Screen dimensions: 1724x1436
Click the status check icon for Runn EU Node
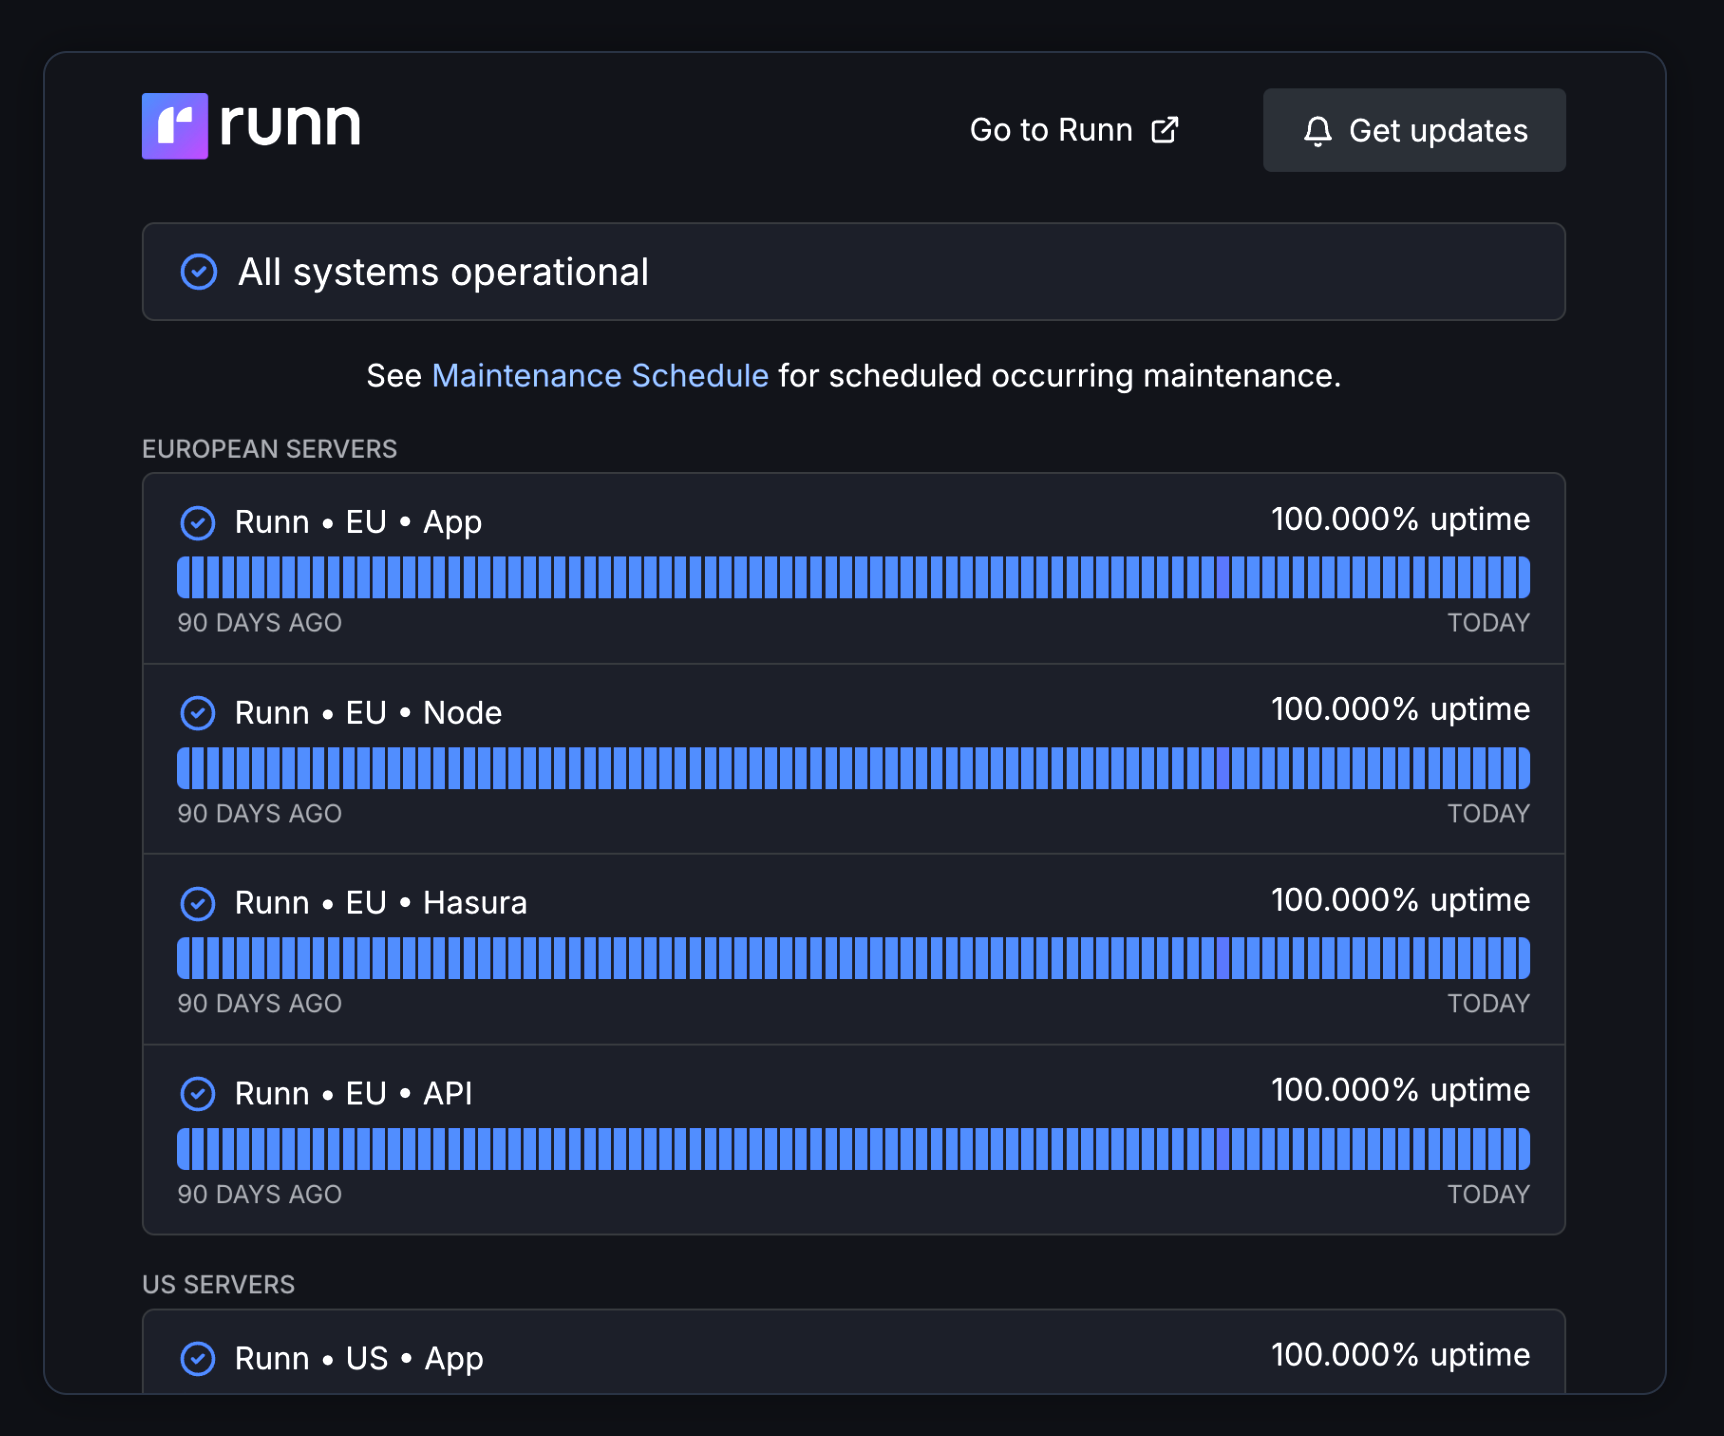point(198,713)
